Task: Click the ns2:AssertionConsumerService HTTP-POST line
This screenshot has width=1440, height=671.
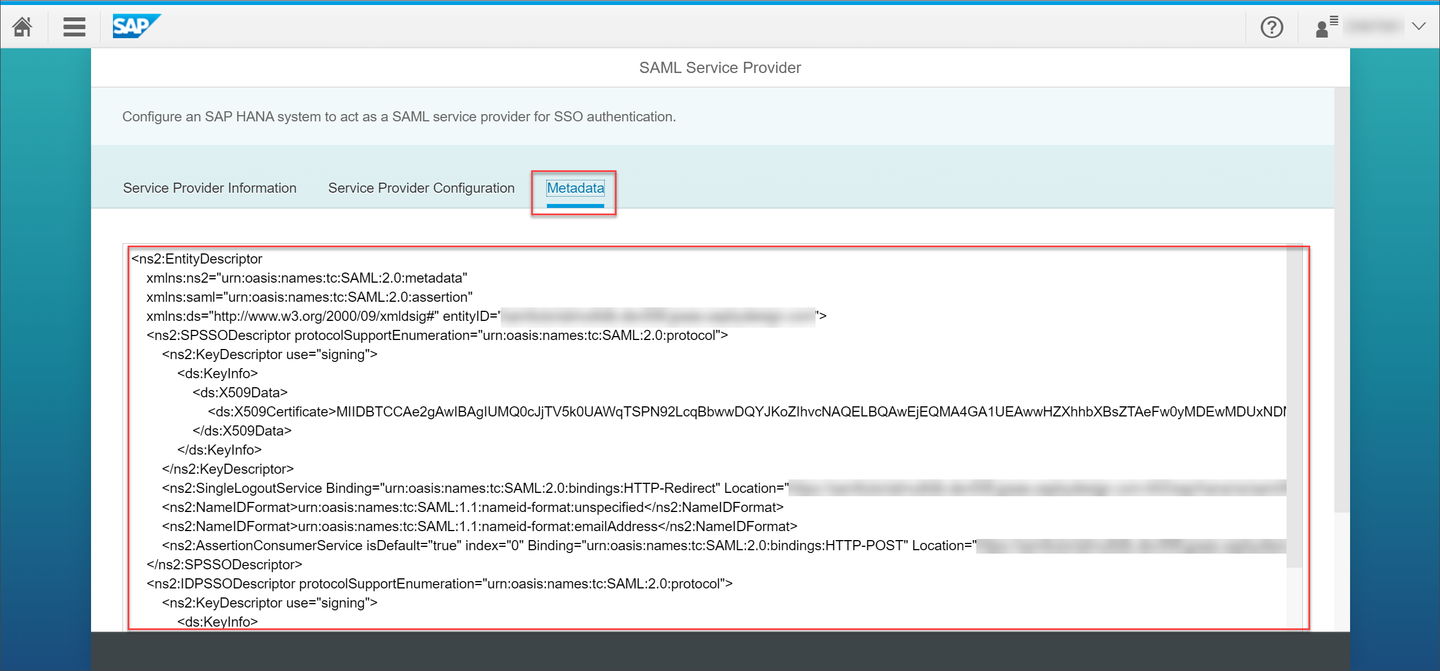Action: (x=723, y=545)
